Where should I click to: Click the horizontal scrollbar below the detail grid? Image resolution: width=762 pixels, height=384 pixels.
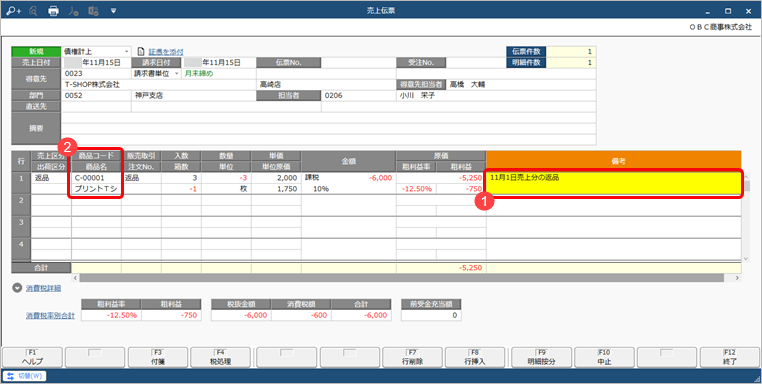coord(402,278)
